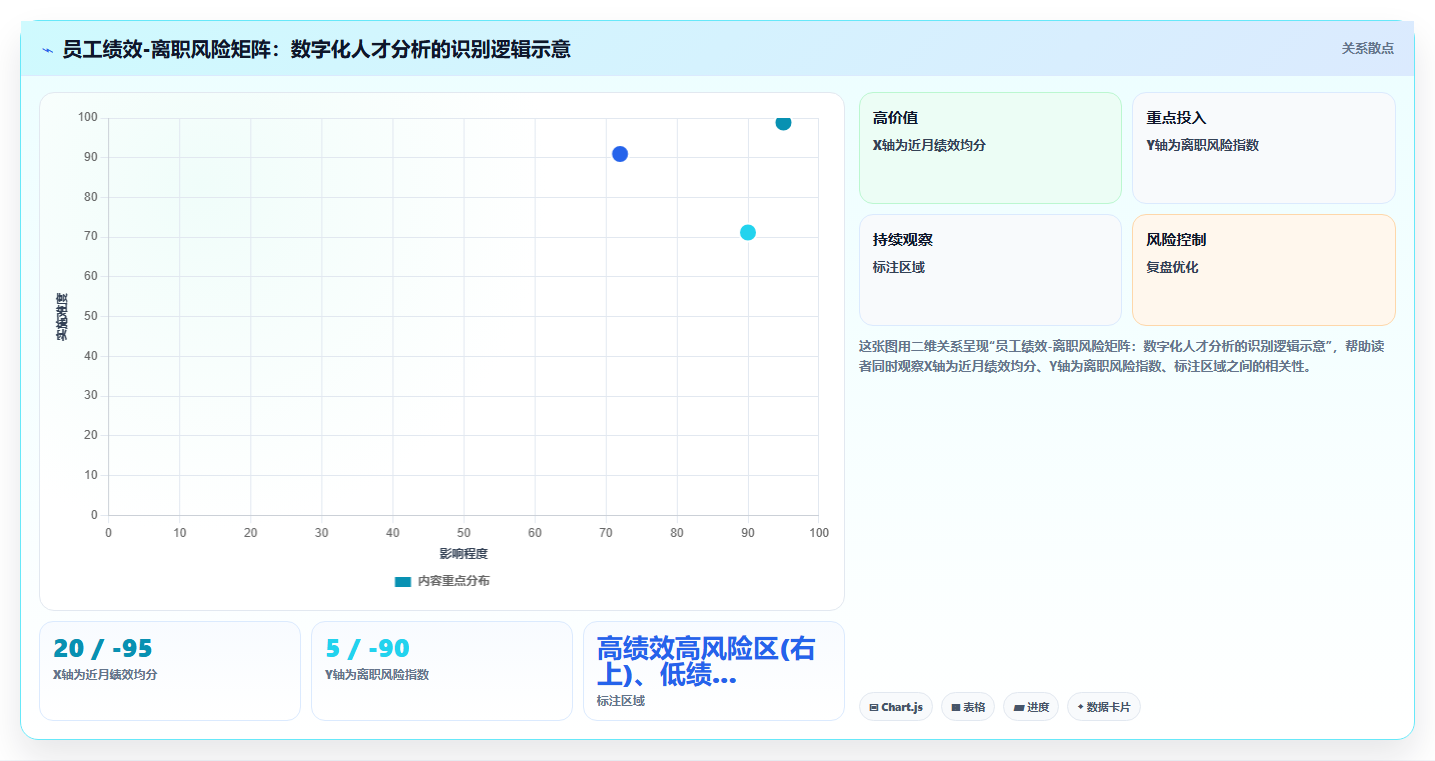The height and width of the screenshot is (761, 1435).
Task: Open the 持续观察 card
Action: tap(990, 270)
